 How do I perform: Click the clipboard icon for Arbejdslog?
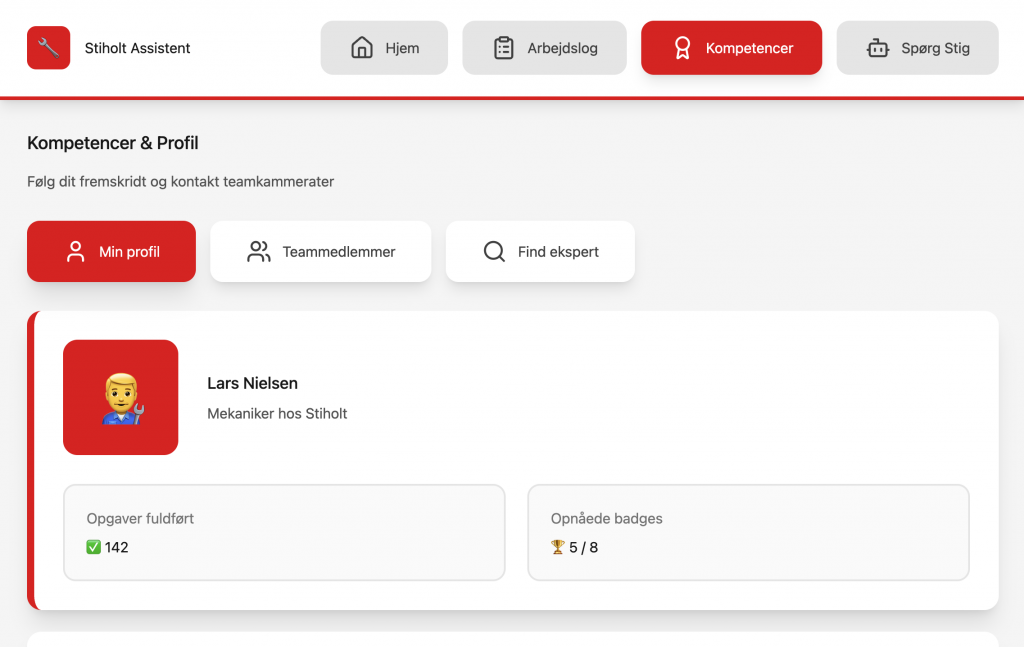pos(504,48)
